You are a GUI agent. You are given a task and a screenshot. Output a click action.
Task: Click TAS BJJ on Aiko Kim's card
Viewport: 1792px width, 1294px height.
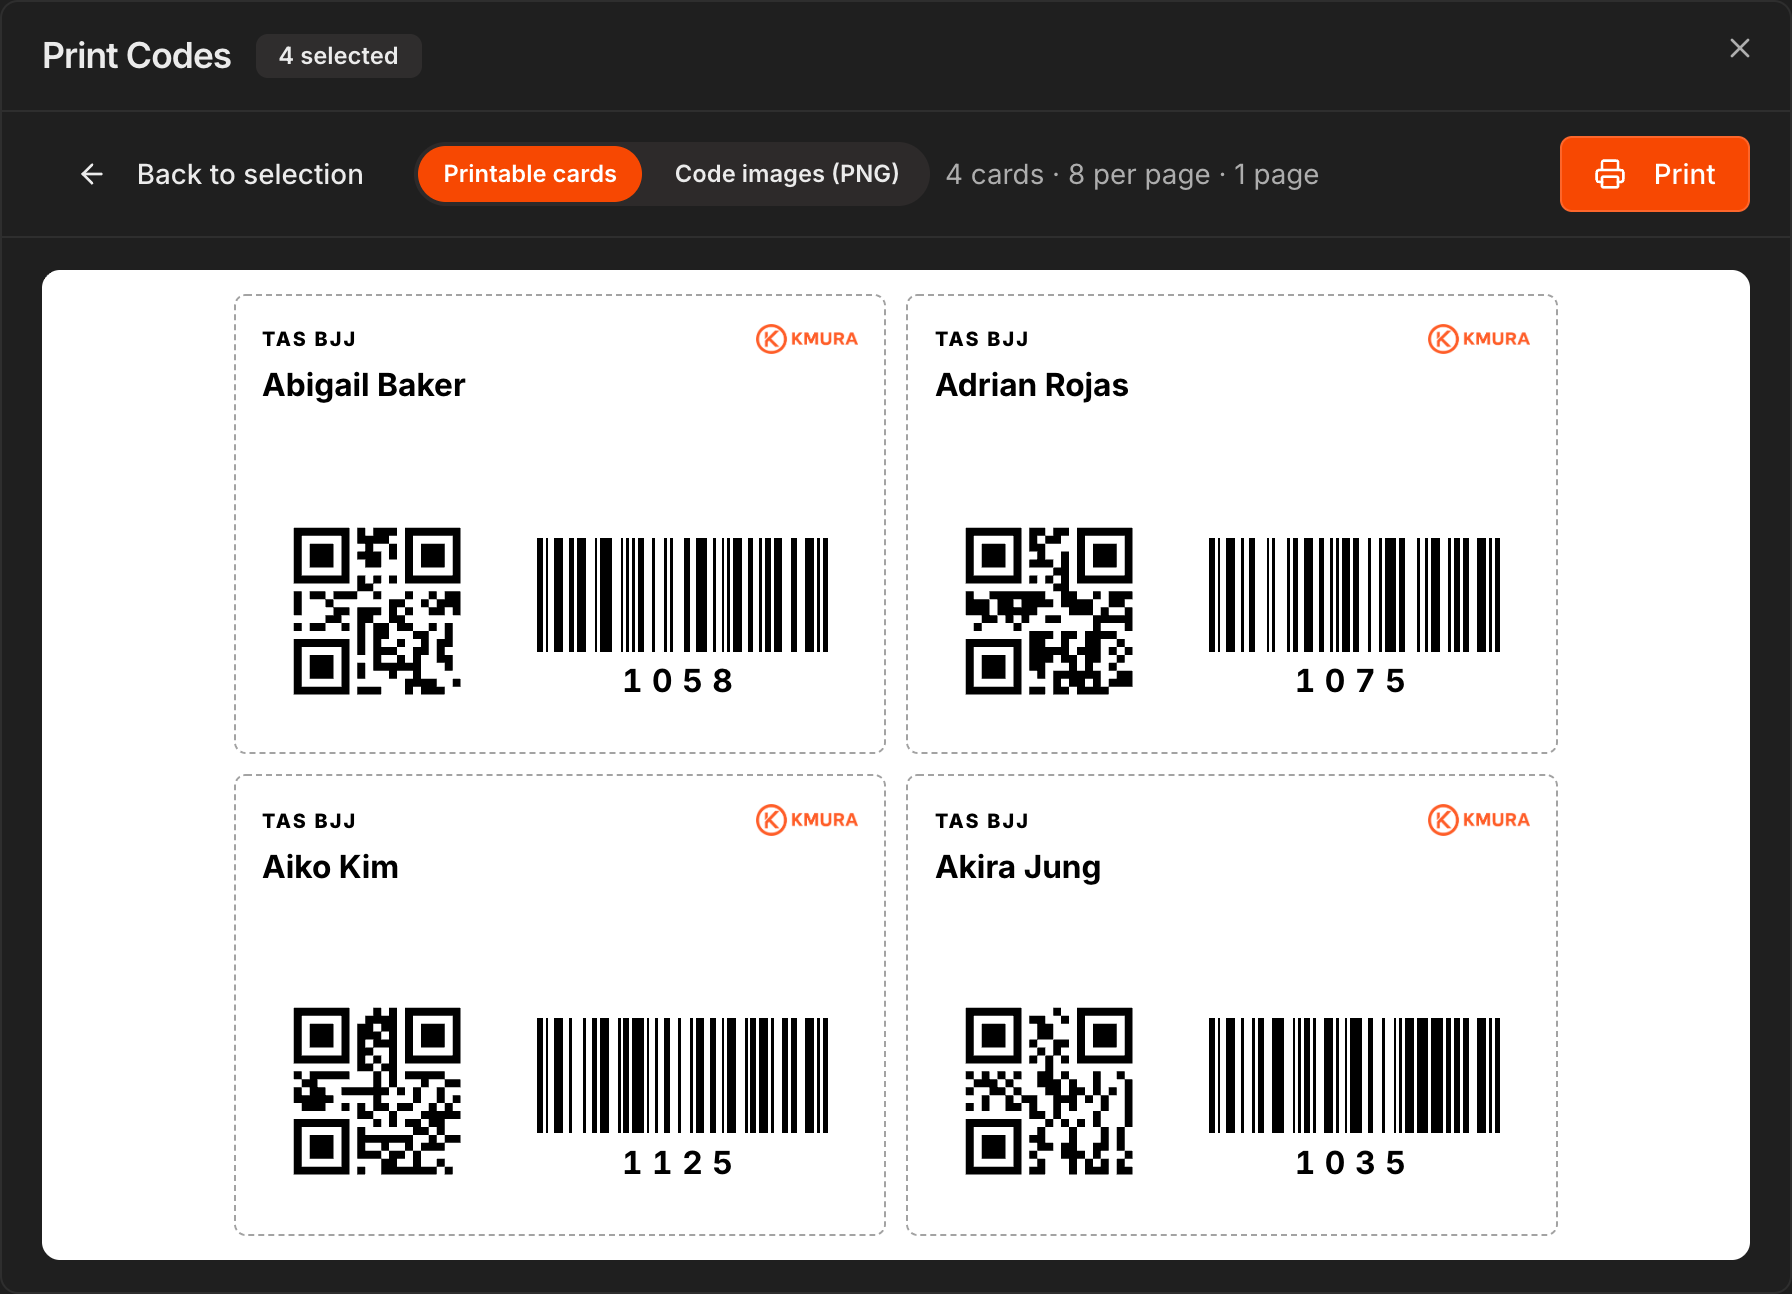309,821
